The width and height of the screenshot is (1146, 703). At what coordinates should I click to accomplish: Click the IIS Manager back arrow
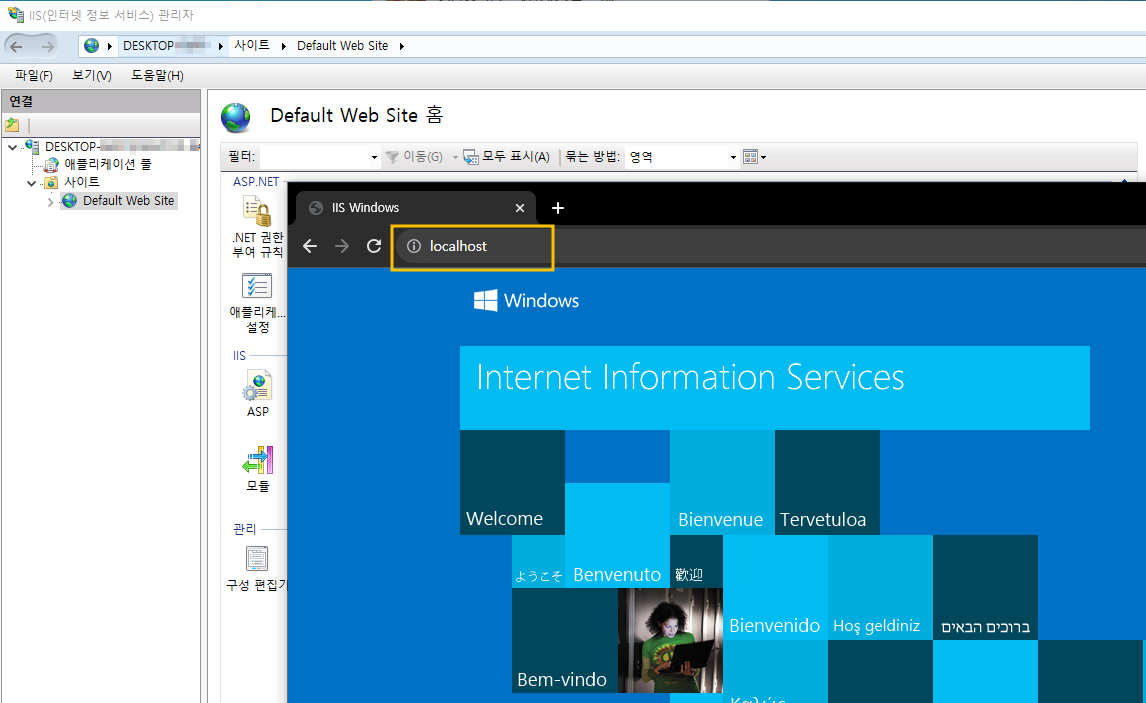(x=17, y=46)
